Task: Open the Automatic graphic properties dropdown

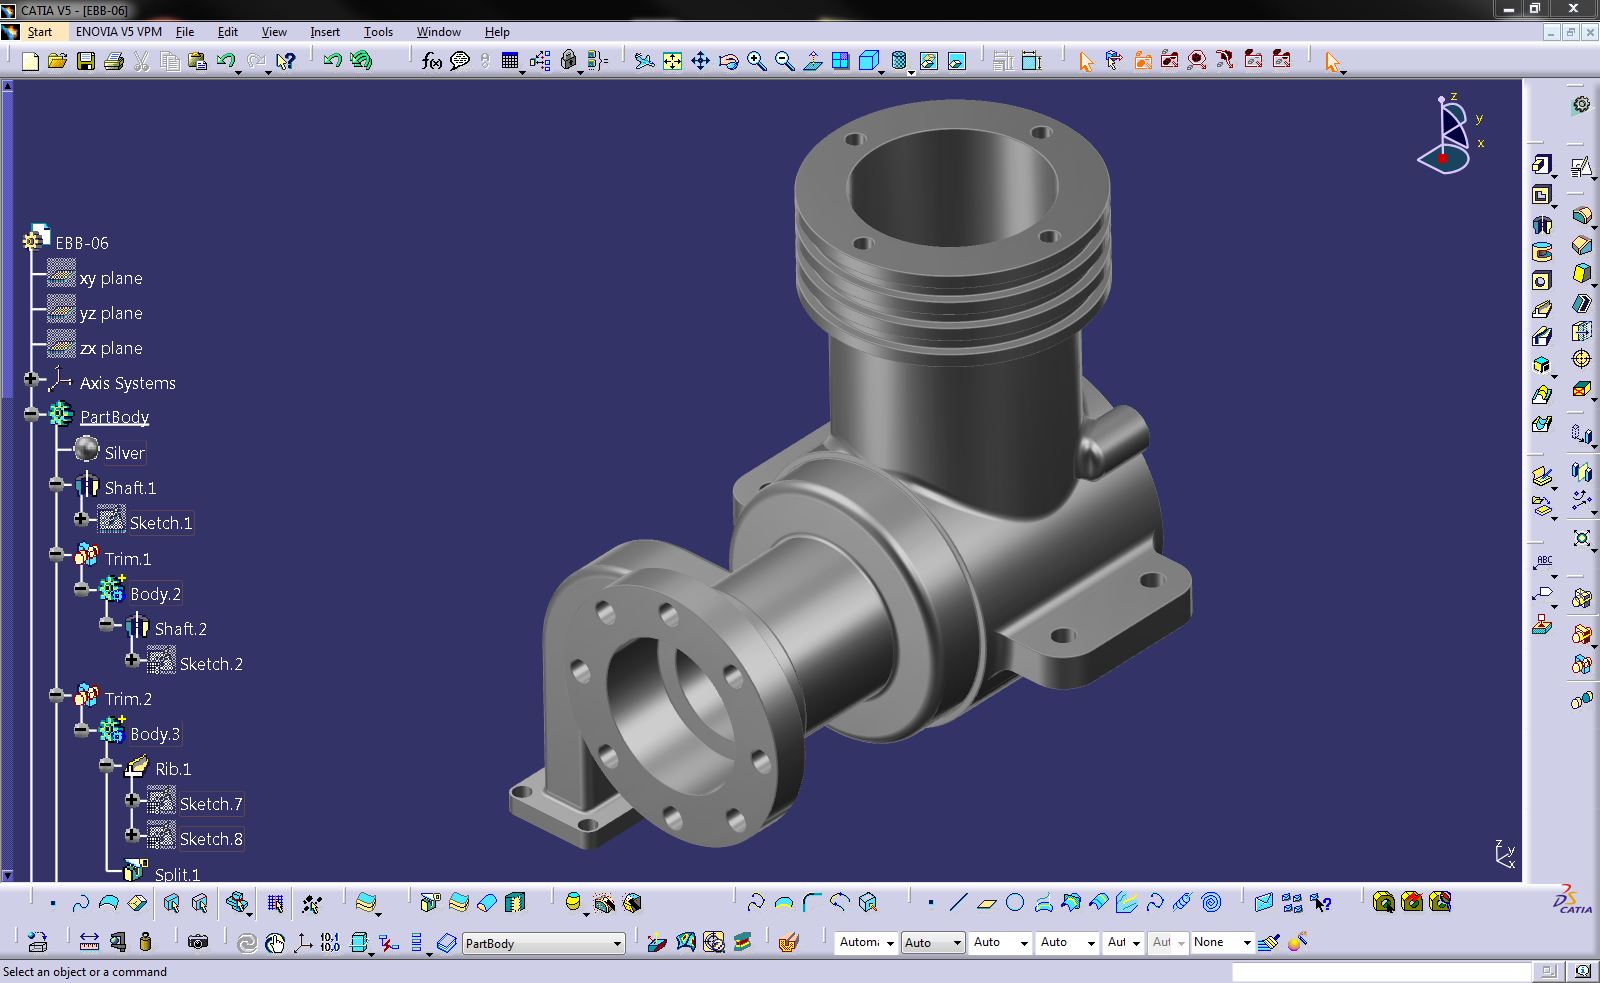Action: tap(889, 942)
